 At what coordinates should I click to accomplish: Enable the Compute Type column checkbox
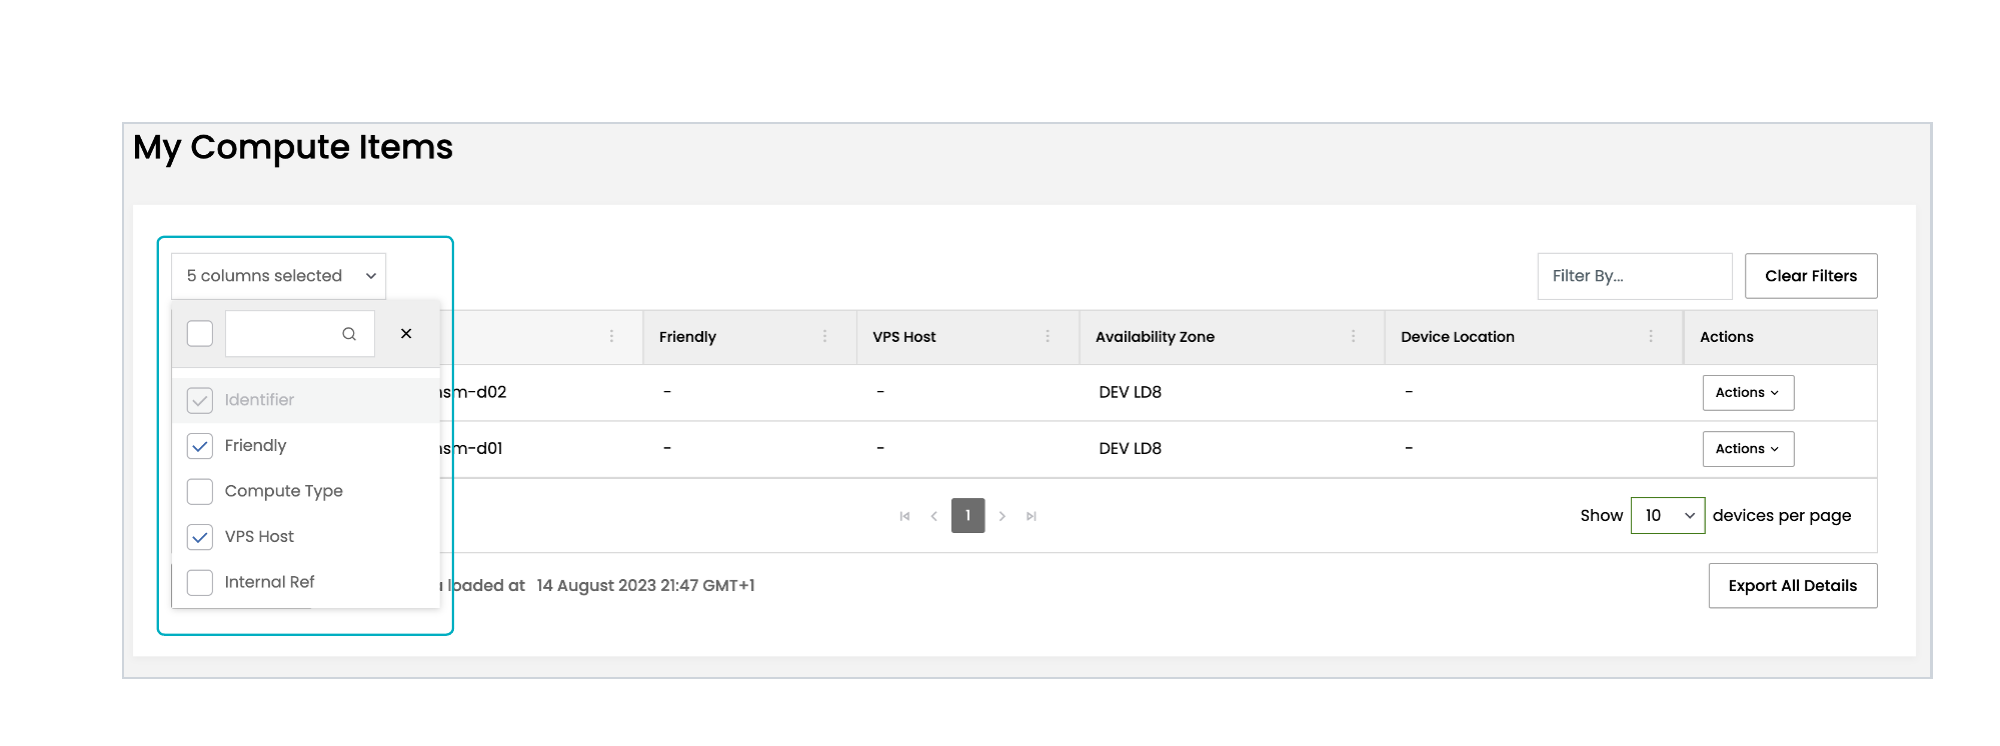pyautogui.click(x=200, y=491)
